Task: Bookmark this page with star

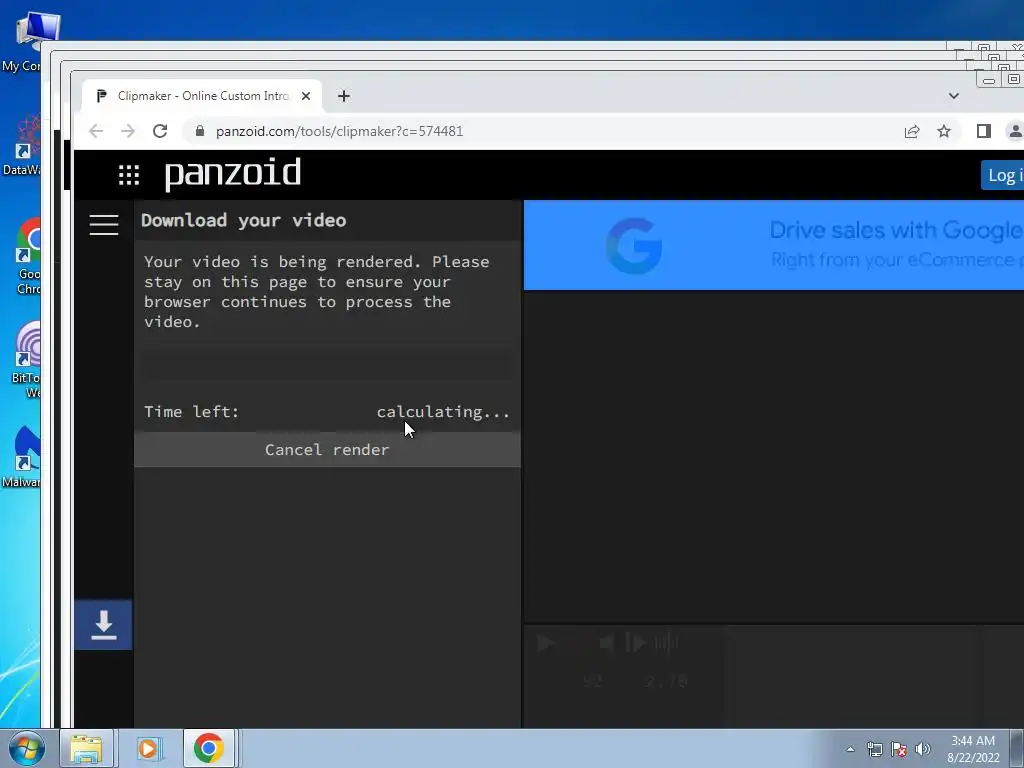Action: pos(944,131)
